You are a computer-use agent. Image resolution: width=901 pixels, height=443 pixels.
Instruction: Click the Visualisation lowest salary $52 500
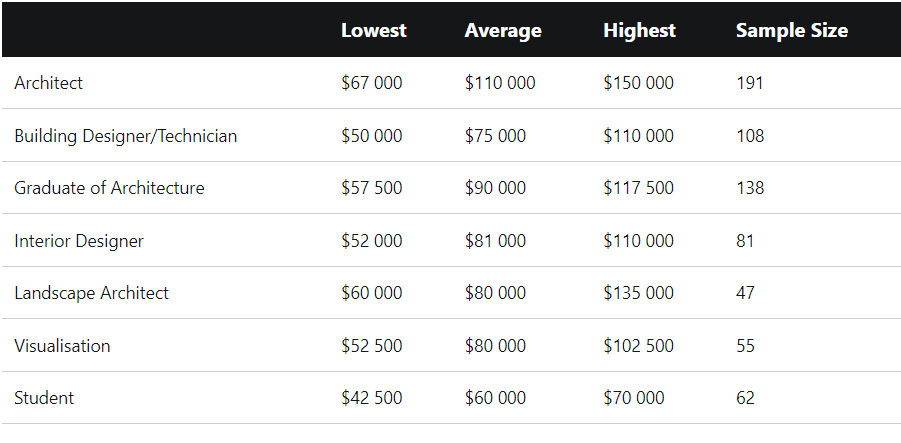[x=372, y=346]
